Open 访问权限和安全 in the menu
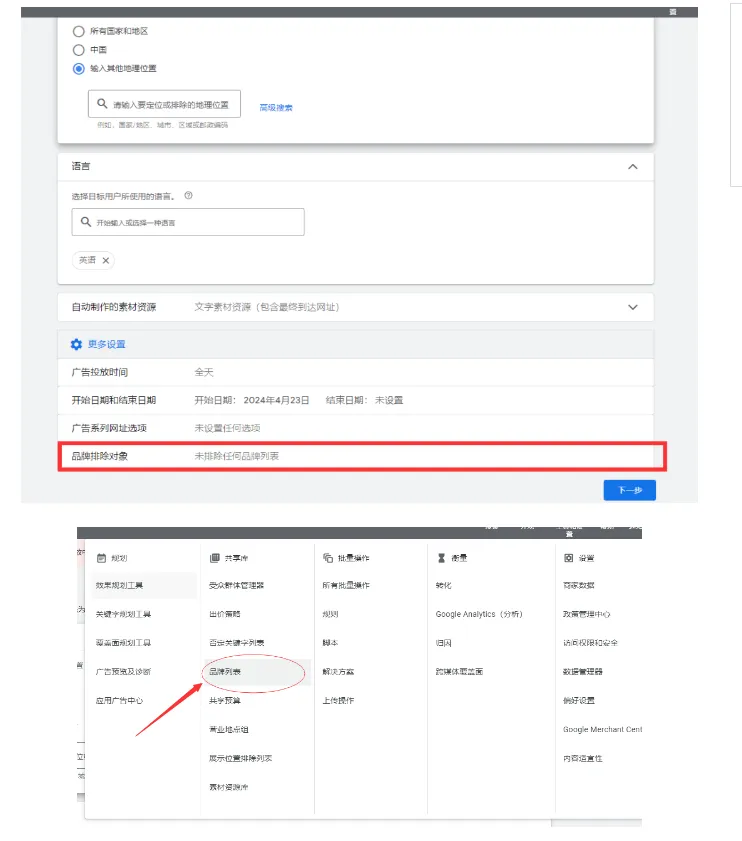 (x=590, y=643)
